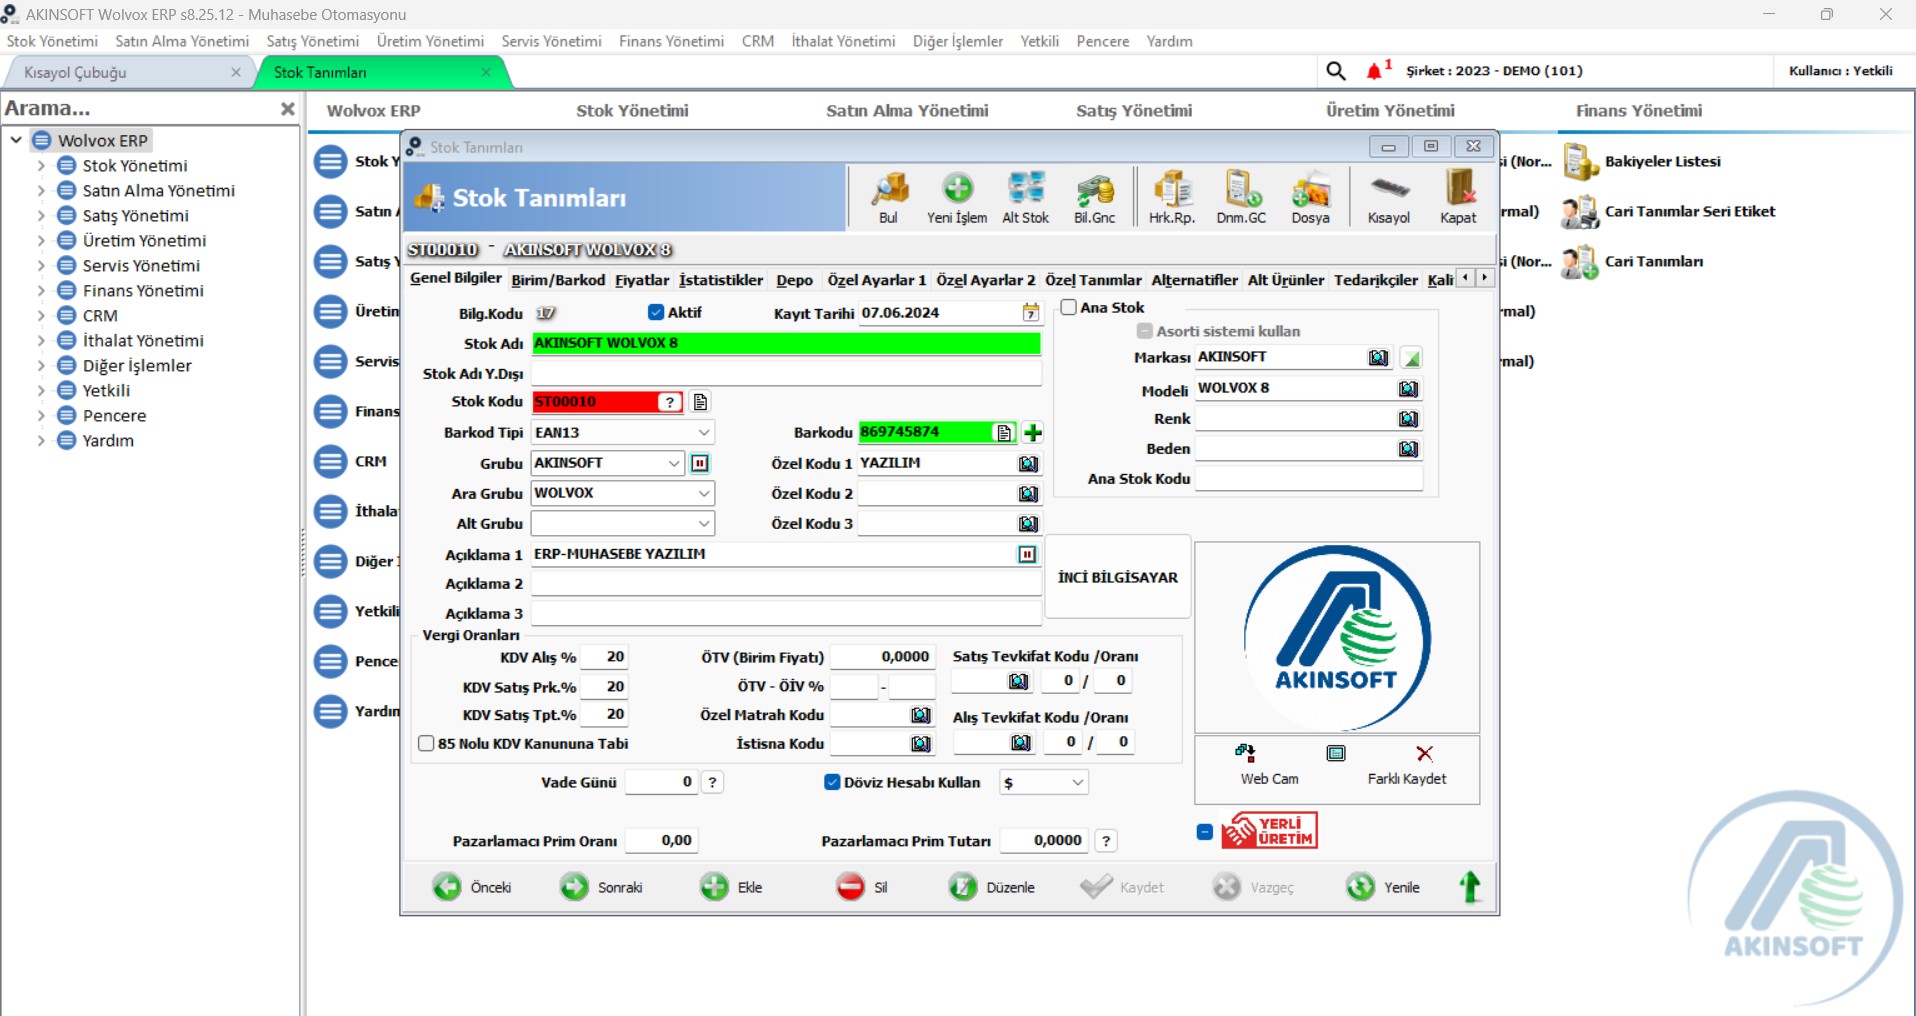The width and height of the screenshot is (1916, 1016).
Task: Click the green up arrow in footer
Action: 1470,887
